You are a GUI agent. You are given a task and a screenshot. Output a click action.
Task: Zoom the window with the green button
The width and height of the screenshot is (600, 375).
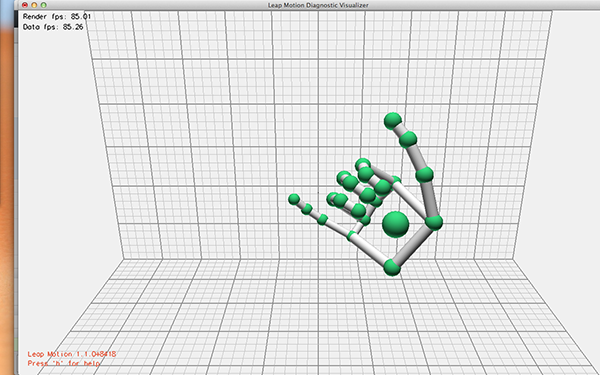point(43,5)
